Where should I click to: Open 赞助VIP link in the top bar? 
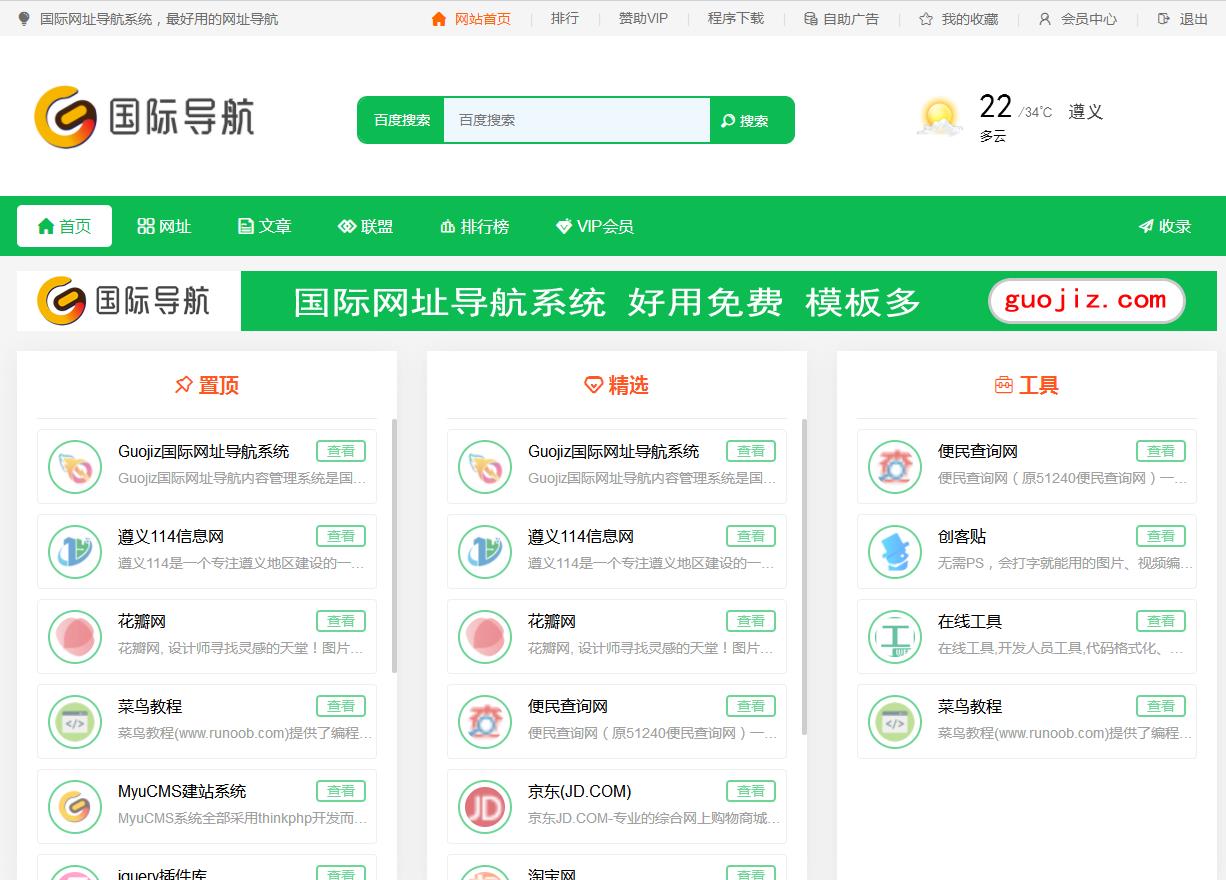pos(643,19)
